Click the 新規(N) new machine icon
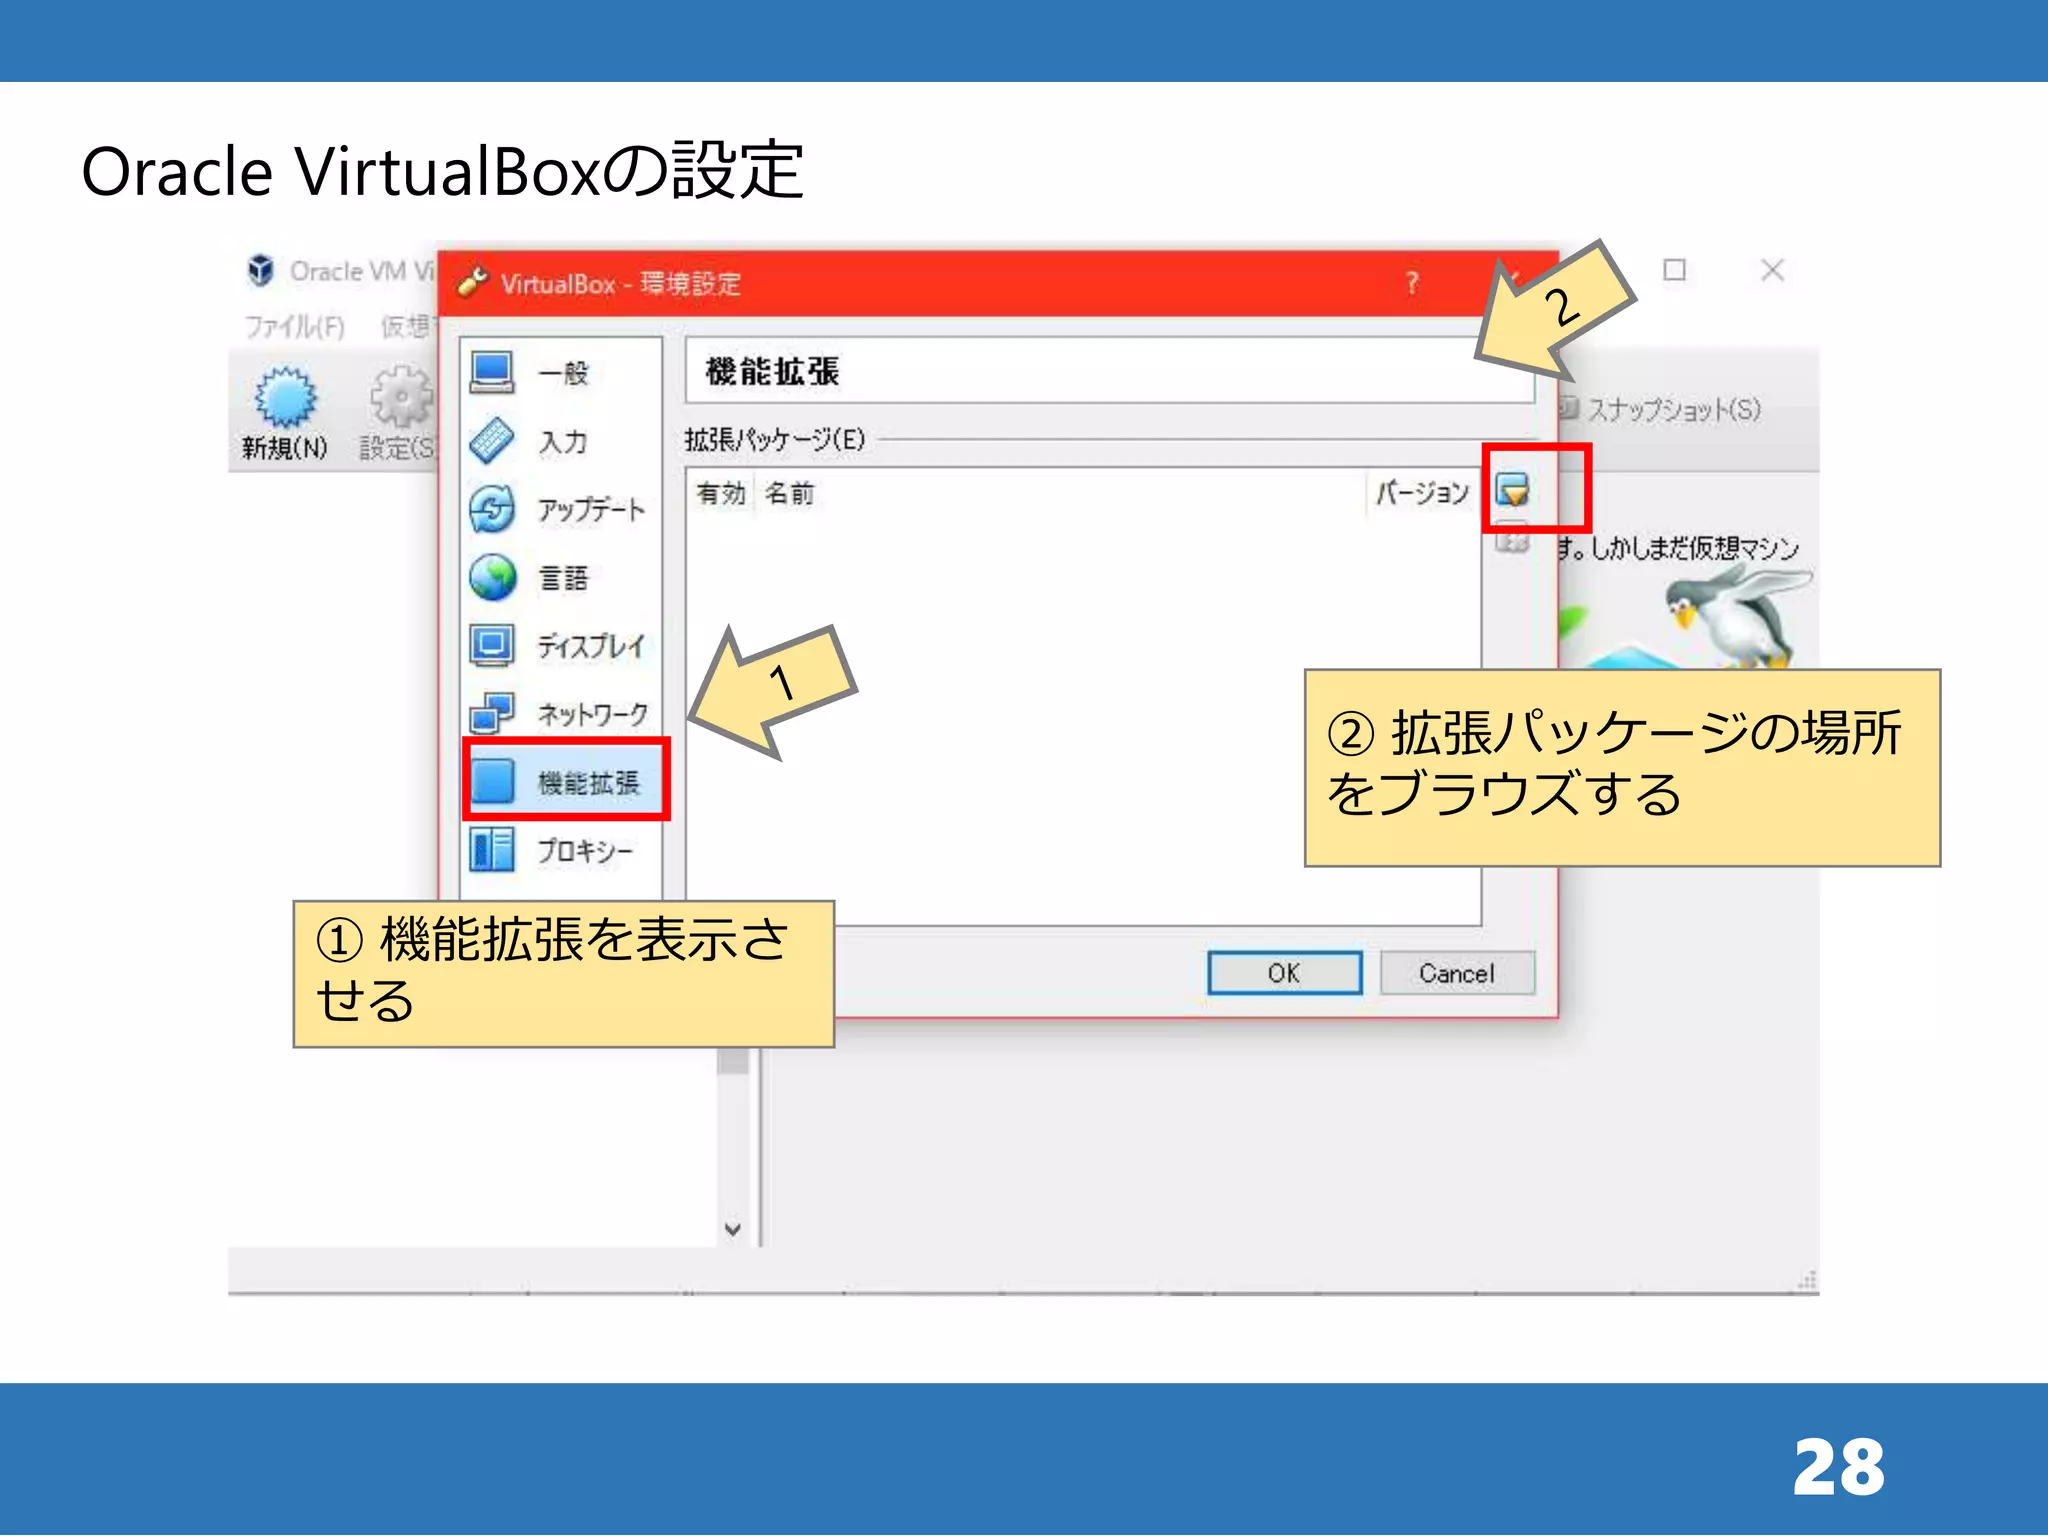 (x=285, y=398)
